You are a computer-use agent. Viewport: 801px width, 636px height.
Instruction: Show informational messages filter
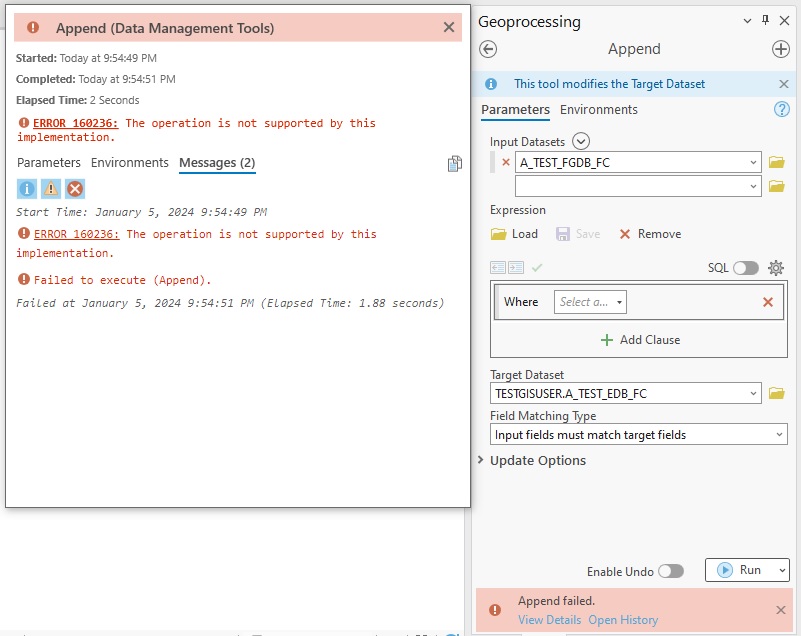25,188
